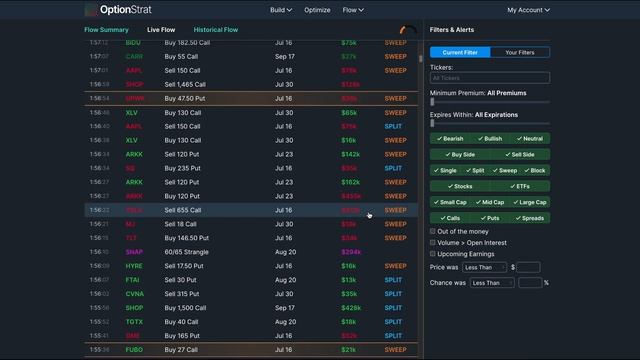Open the Build dropdown menu

point(281,10)
